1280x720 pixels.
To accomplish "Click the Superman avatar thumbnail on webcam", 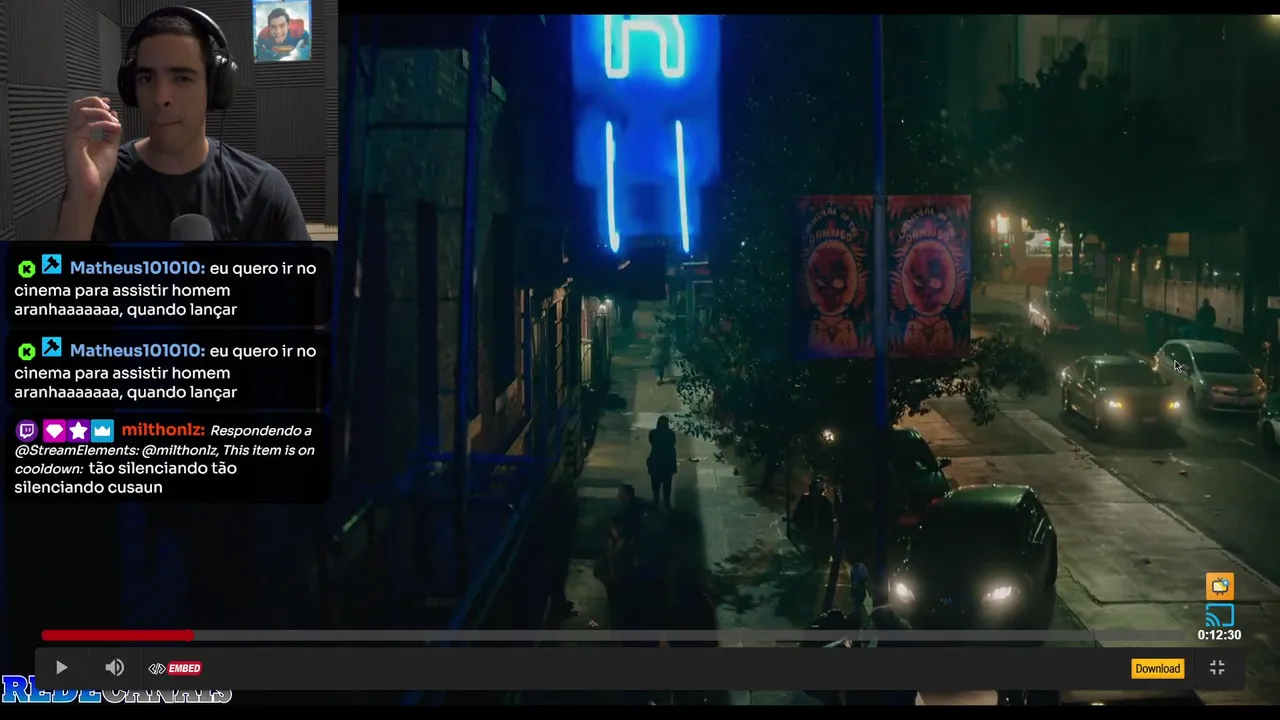I will 282,31.
